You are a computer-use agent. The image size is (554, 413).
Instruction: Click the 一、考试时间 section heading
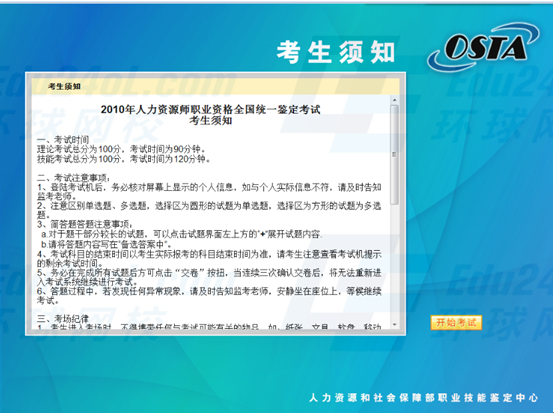(x=63, y=140)
